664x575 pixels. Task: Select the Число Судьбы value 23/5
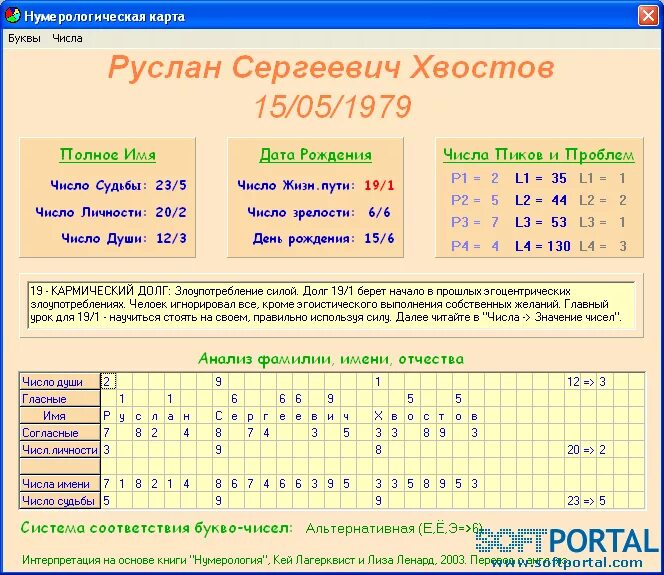click(171, 185)
